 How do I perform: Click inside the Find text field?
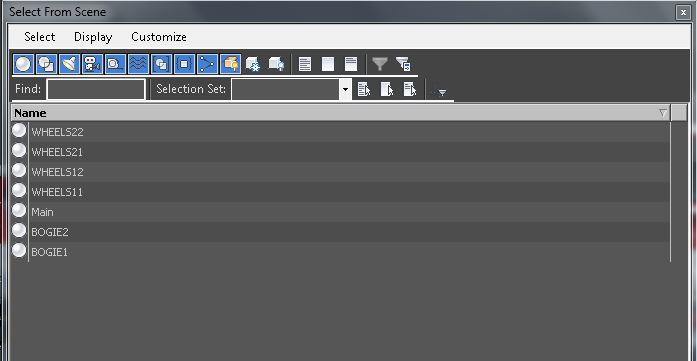(x=96, y=89)
